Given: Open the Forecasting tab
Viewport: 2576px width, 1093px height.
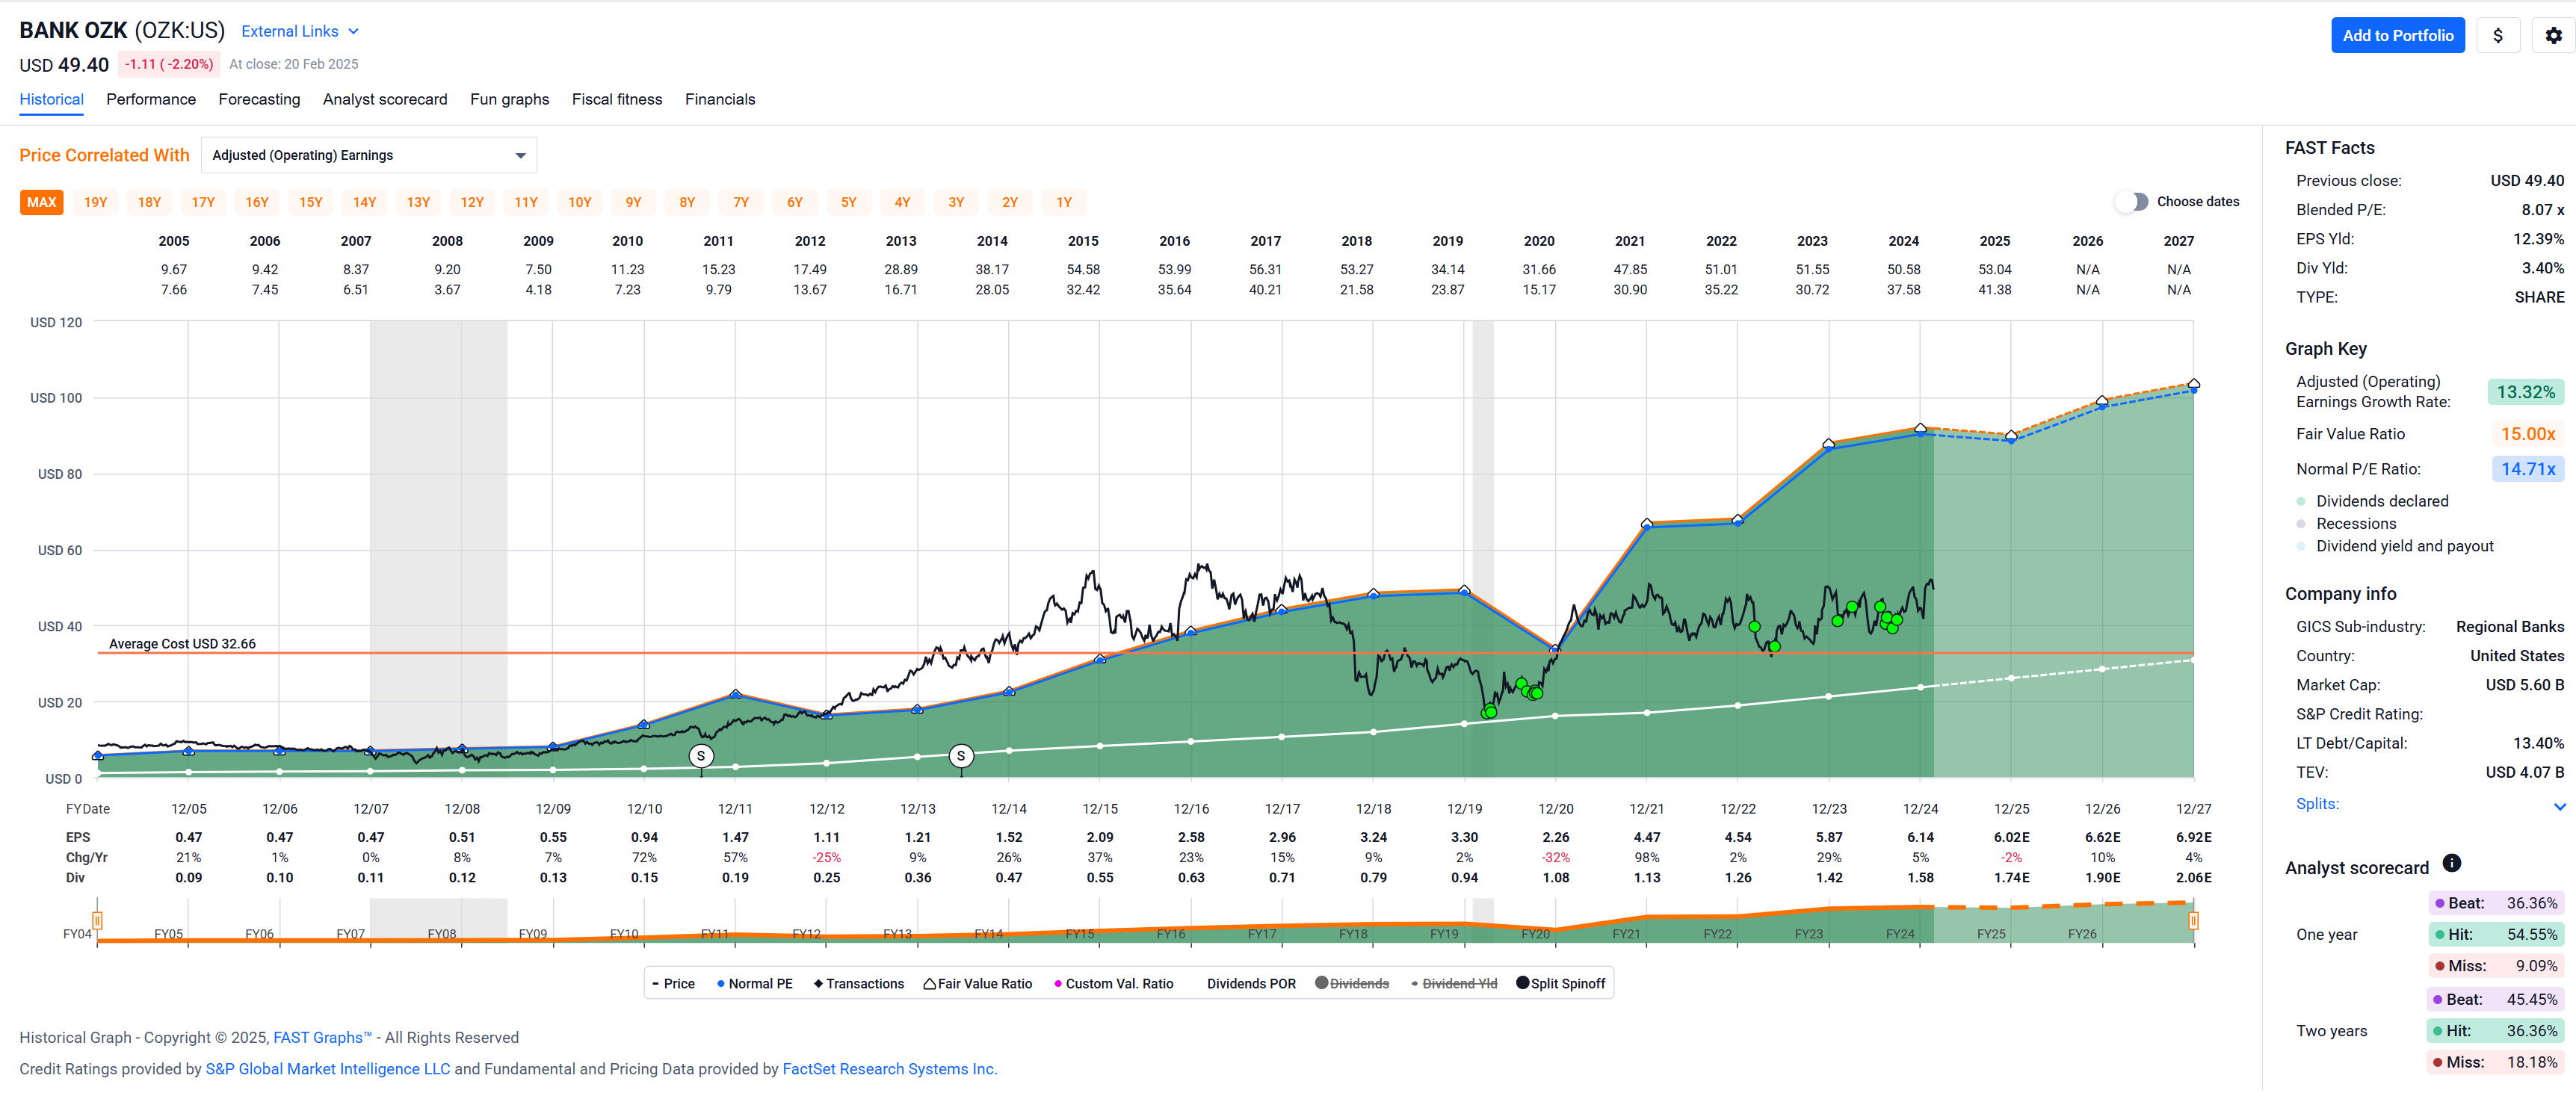Looking at the screenshot, I should tap(259, 99).
